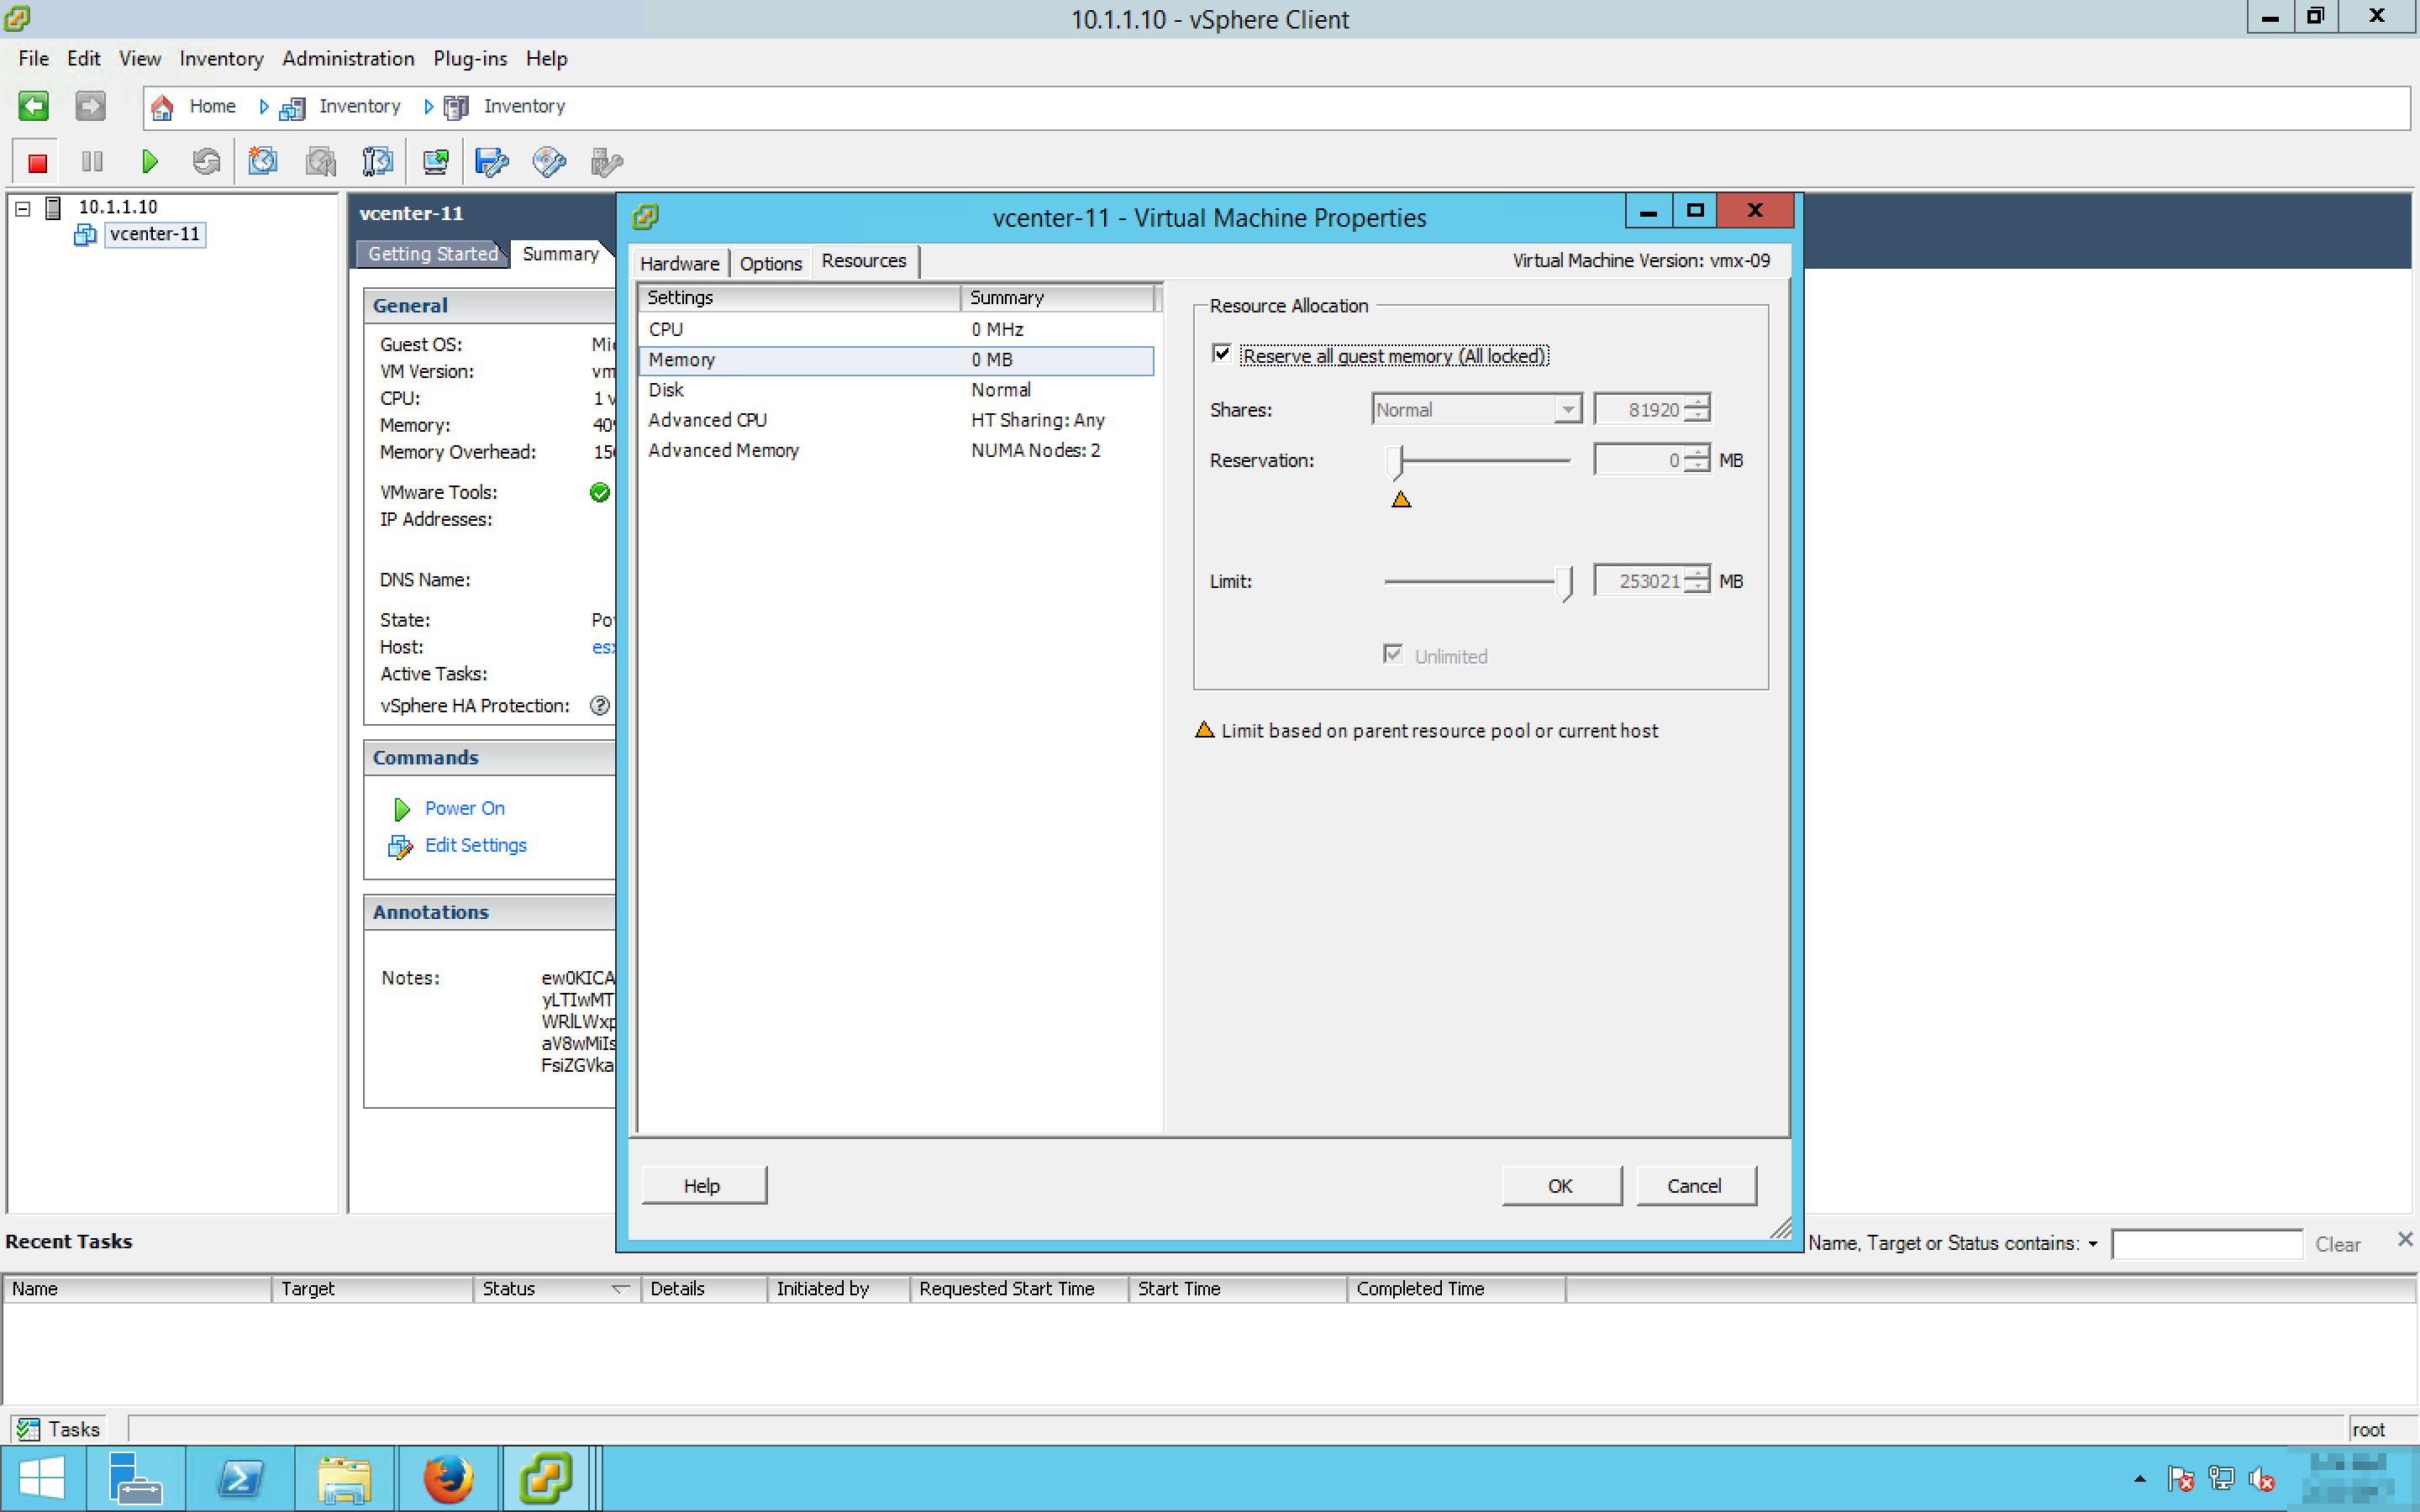Switch to the Hardware tab
The height and width of the screenshot is (1512, 2420).
tap(679, 264)
